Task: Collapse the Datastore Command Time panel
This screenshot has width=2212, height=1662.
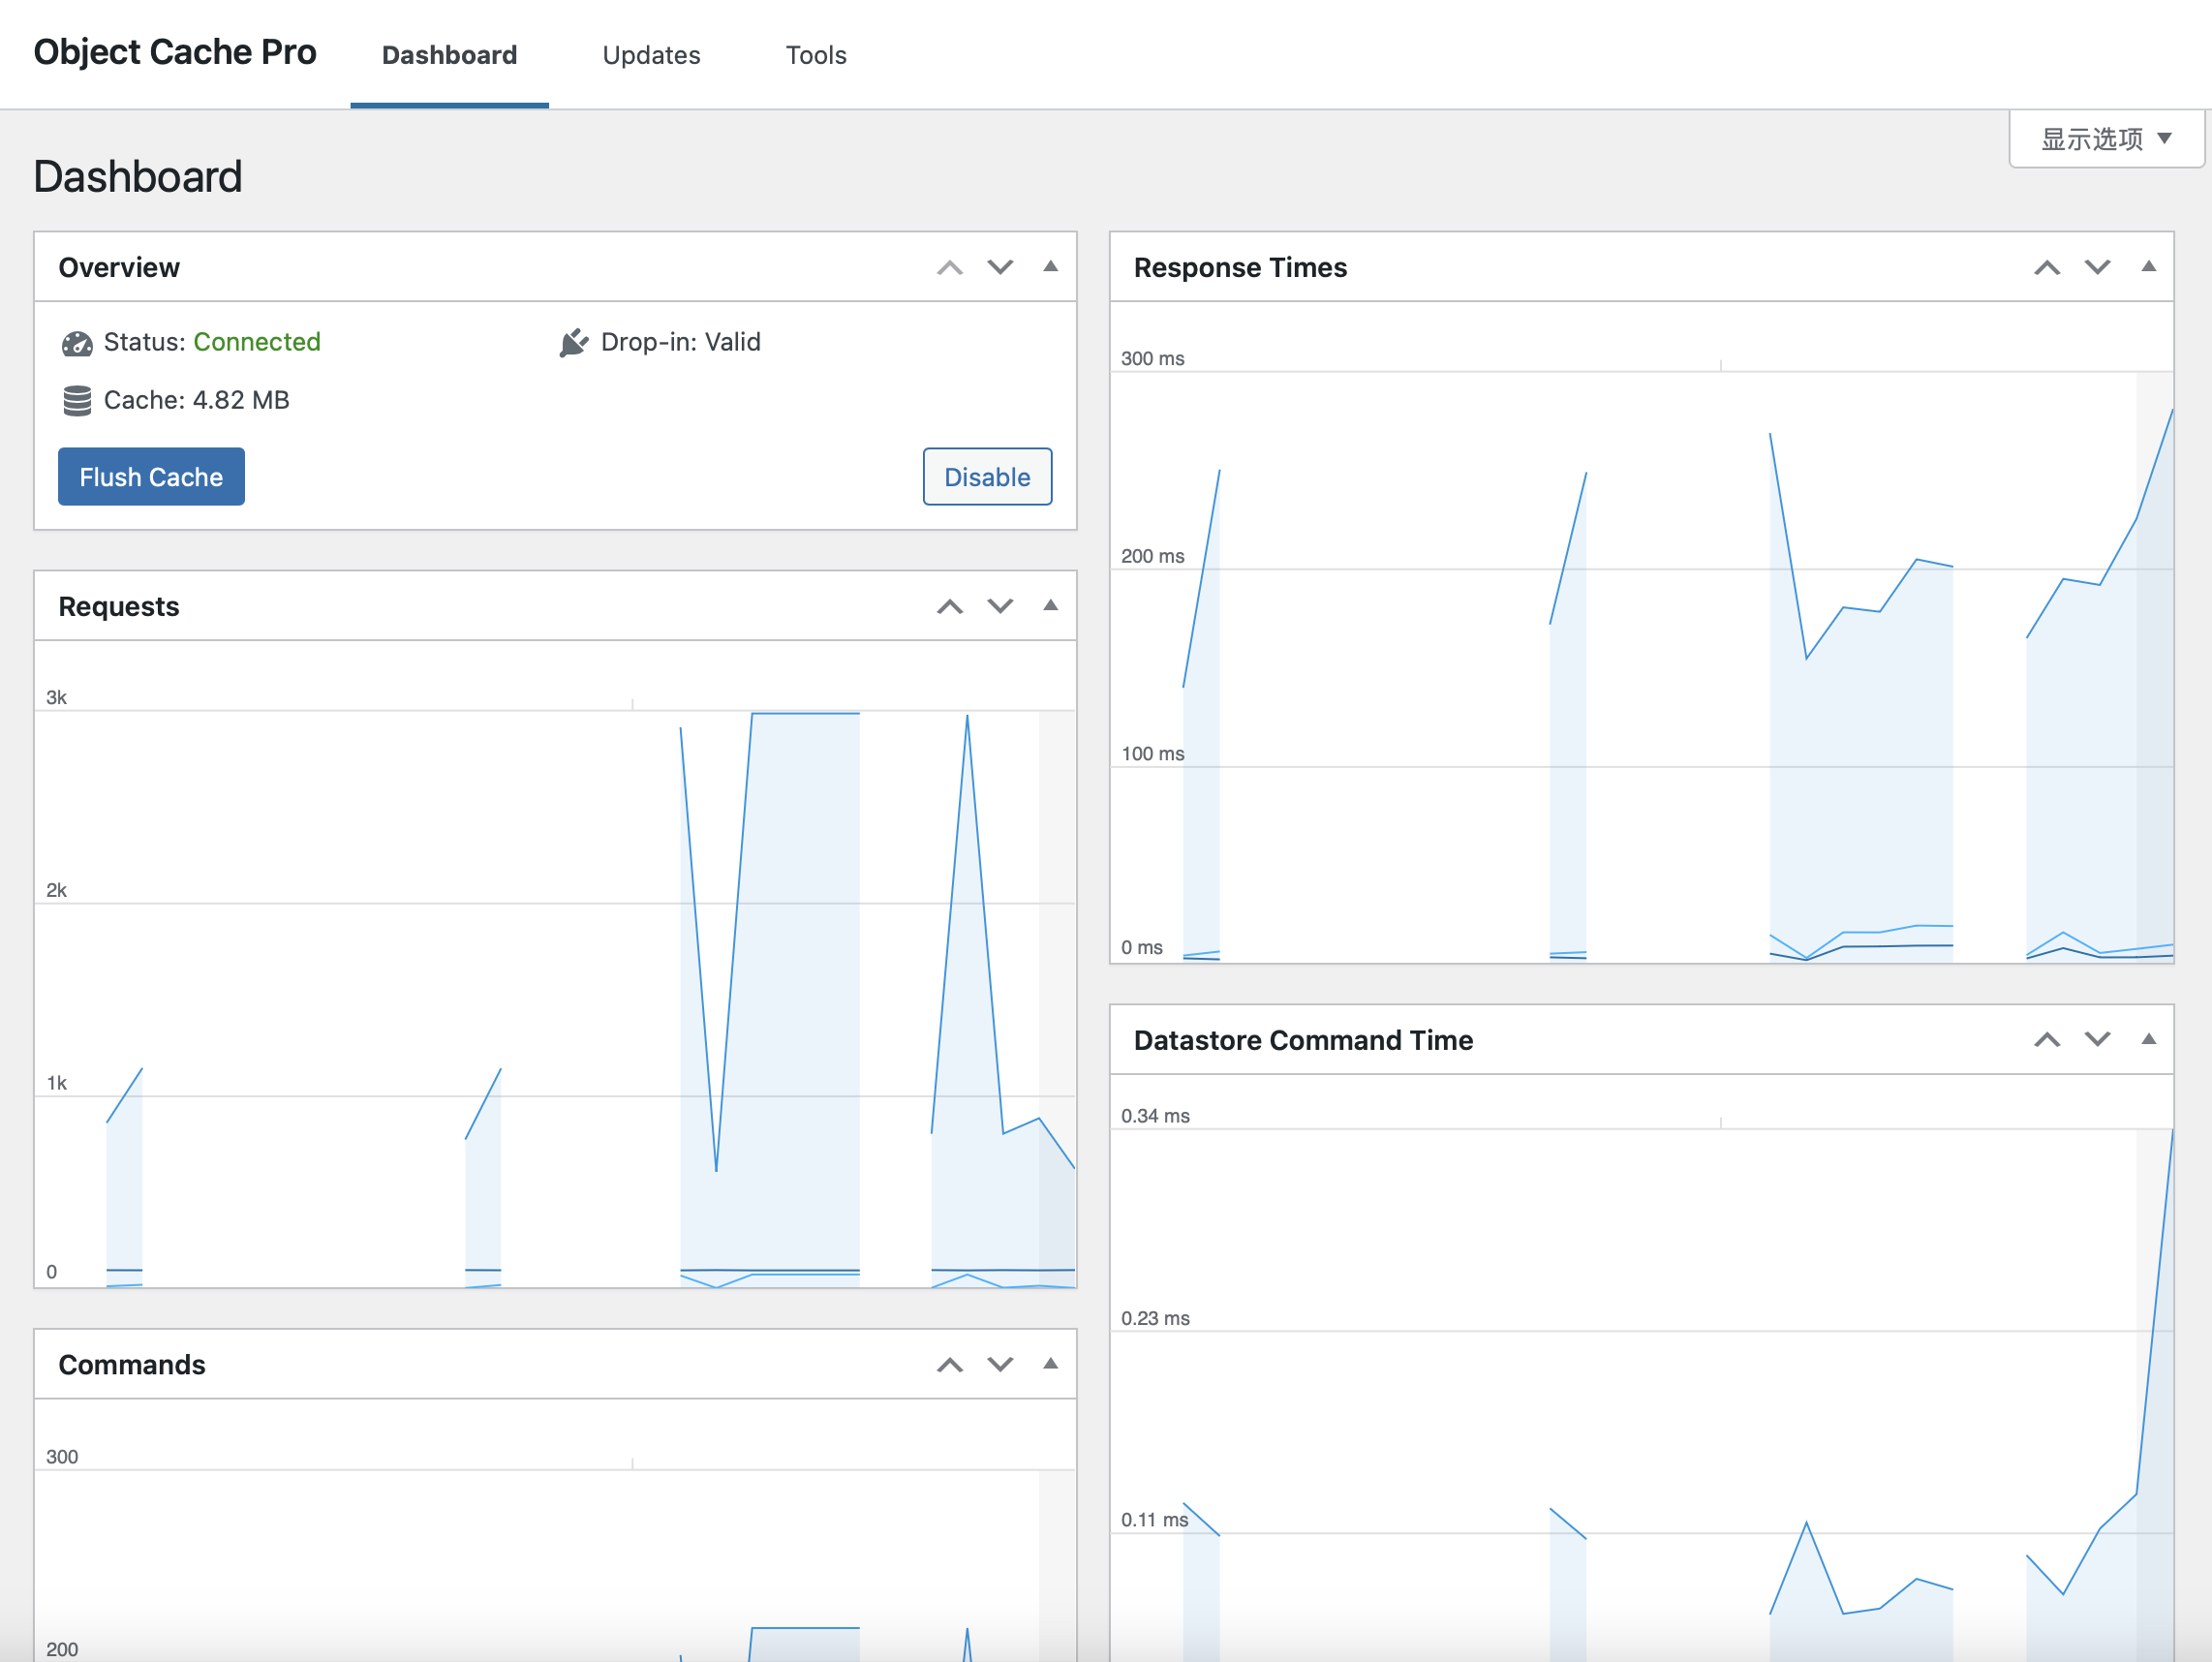Action: coord(2149,1039)
